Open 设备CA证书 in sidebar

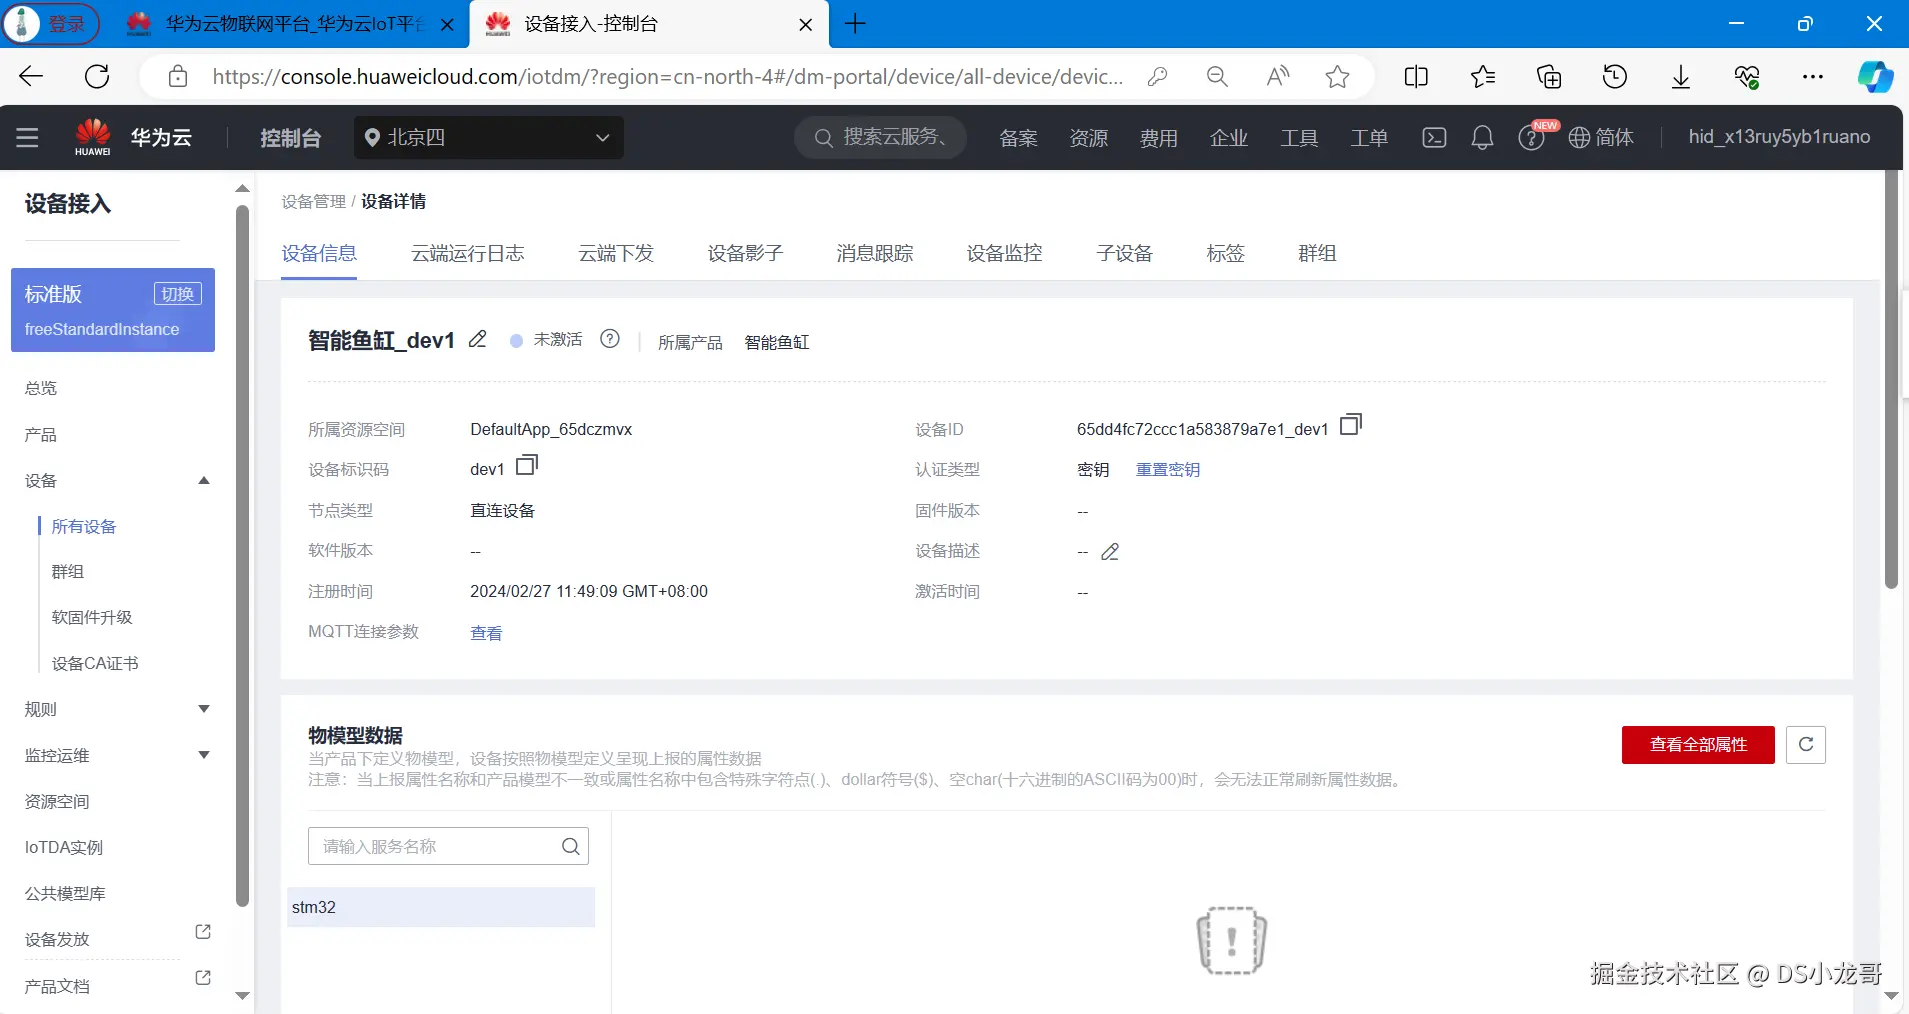tap(95, 663)
